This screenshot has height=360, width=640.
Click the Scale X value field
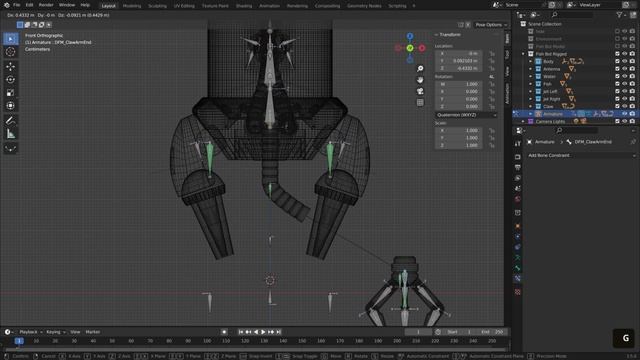click(459, 131)
